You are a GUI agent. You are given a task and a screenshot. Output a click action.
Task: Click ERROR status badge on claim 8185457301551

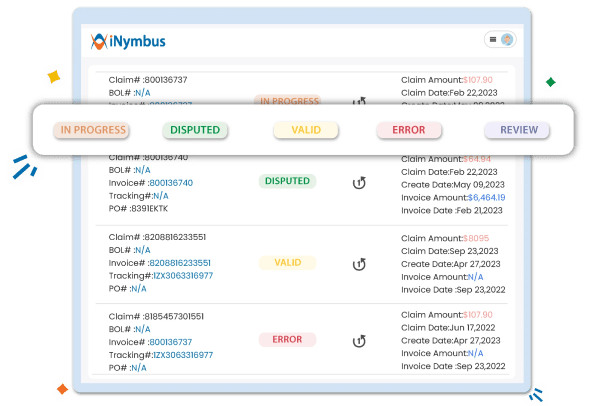click(x=287, y=339)
